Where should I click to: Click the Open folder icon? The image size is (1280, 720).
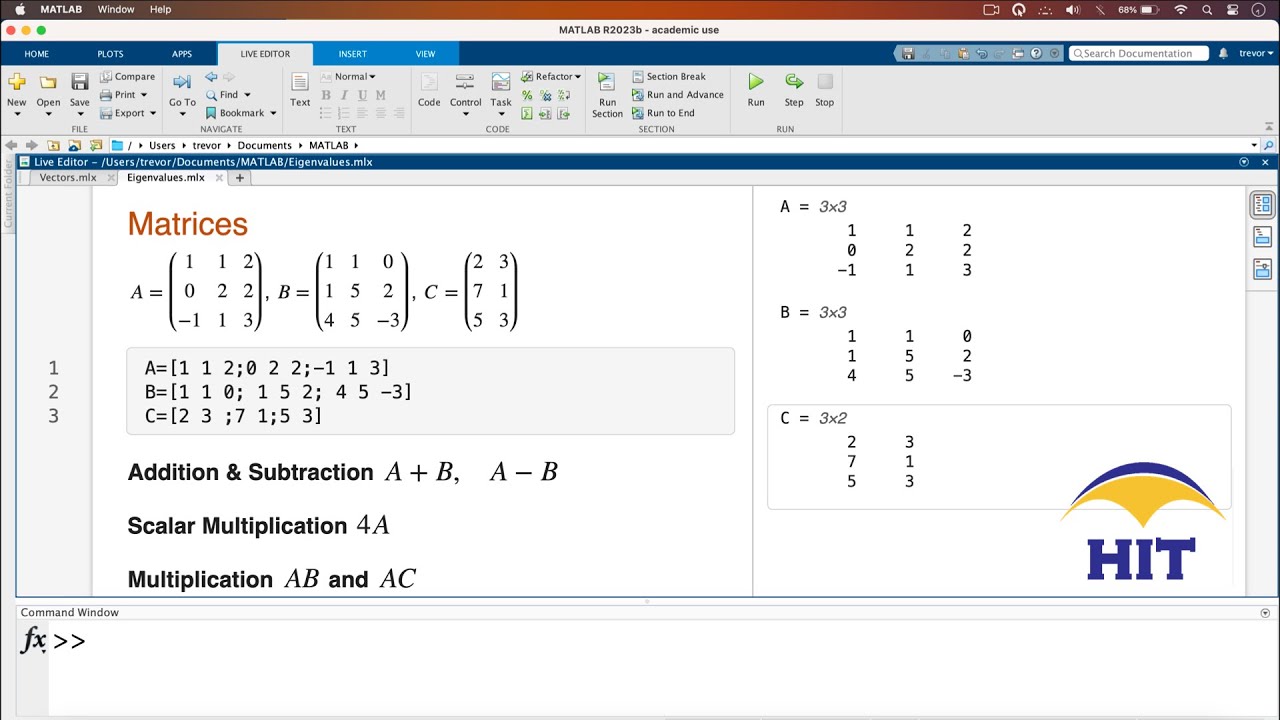click(48, 82)
